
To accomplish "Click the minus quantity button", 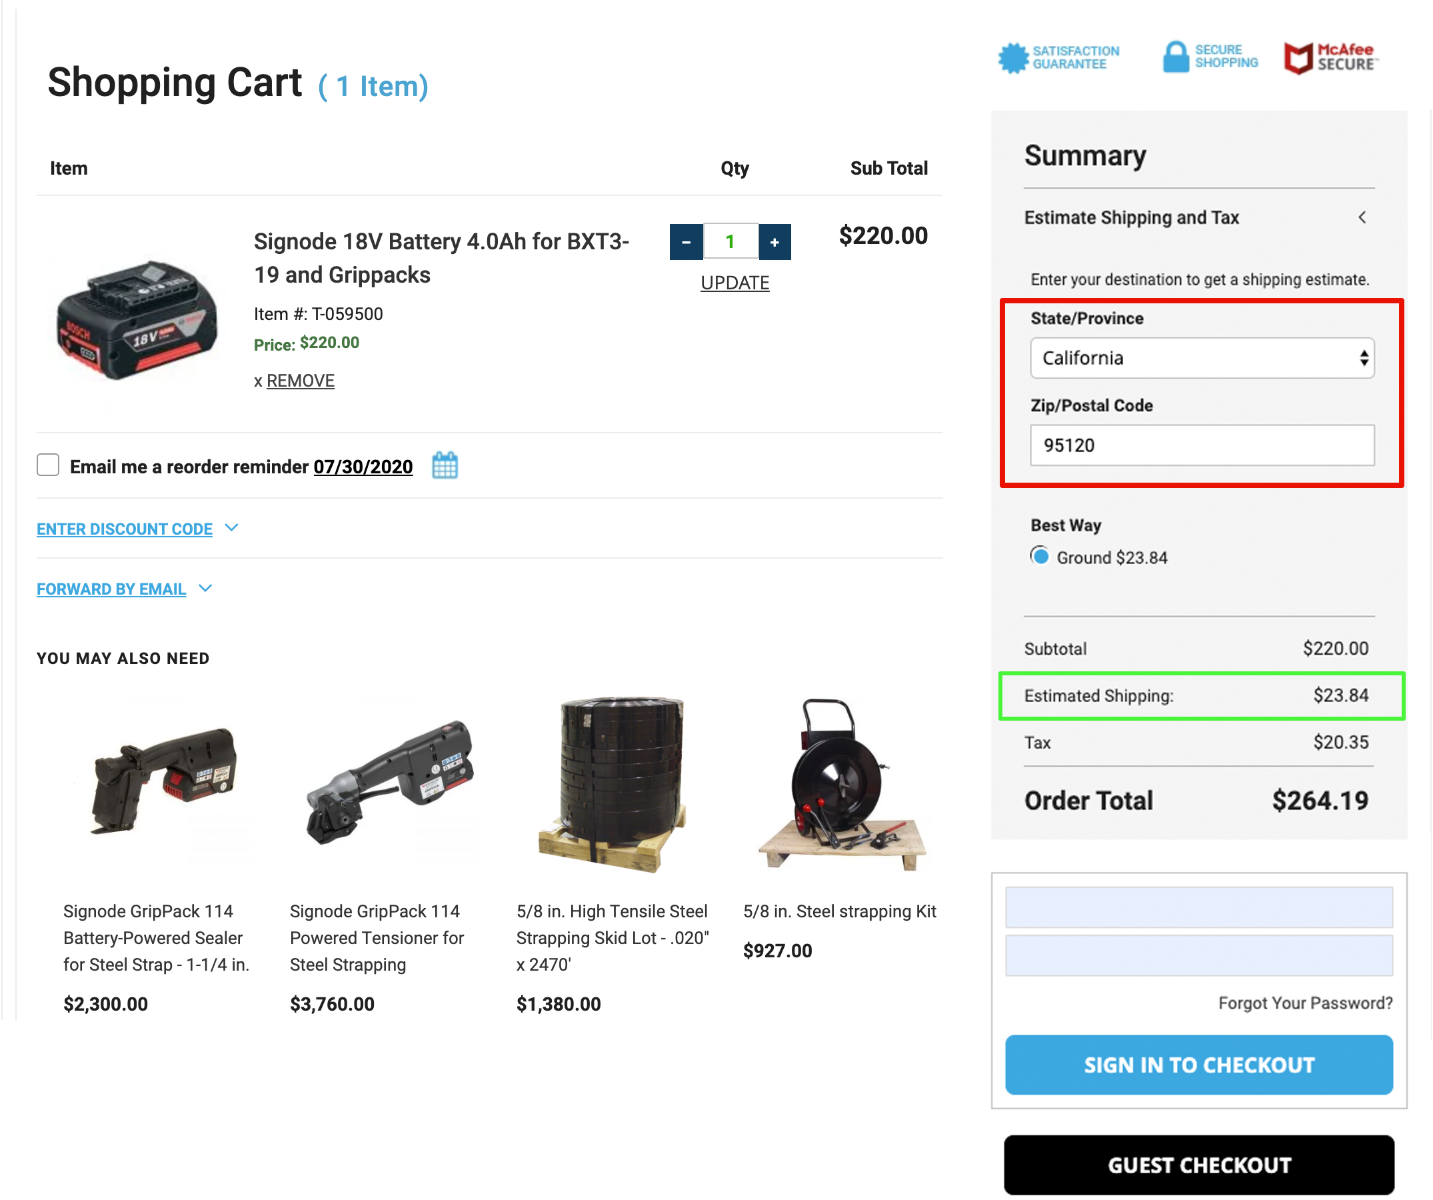I will (686, 242).
